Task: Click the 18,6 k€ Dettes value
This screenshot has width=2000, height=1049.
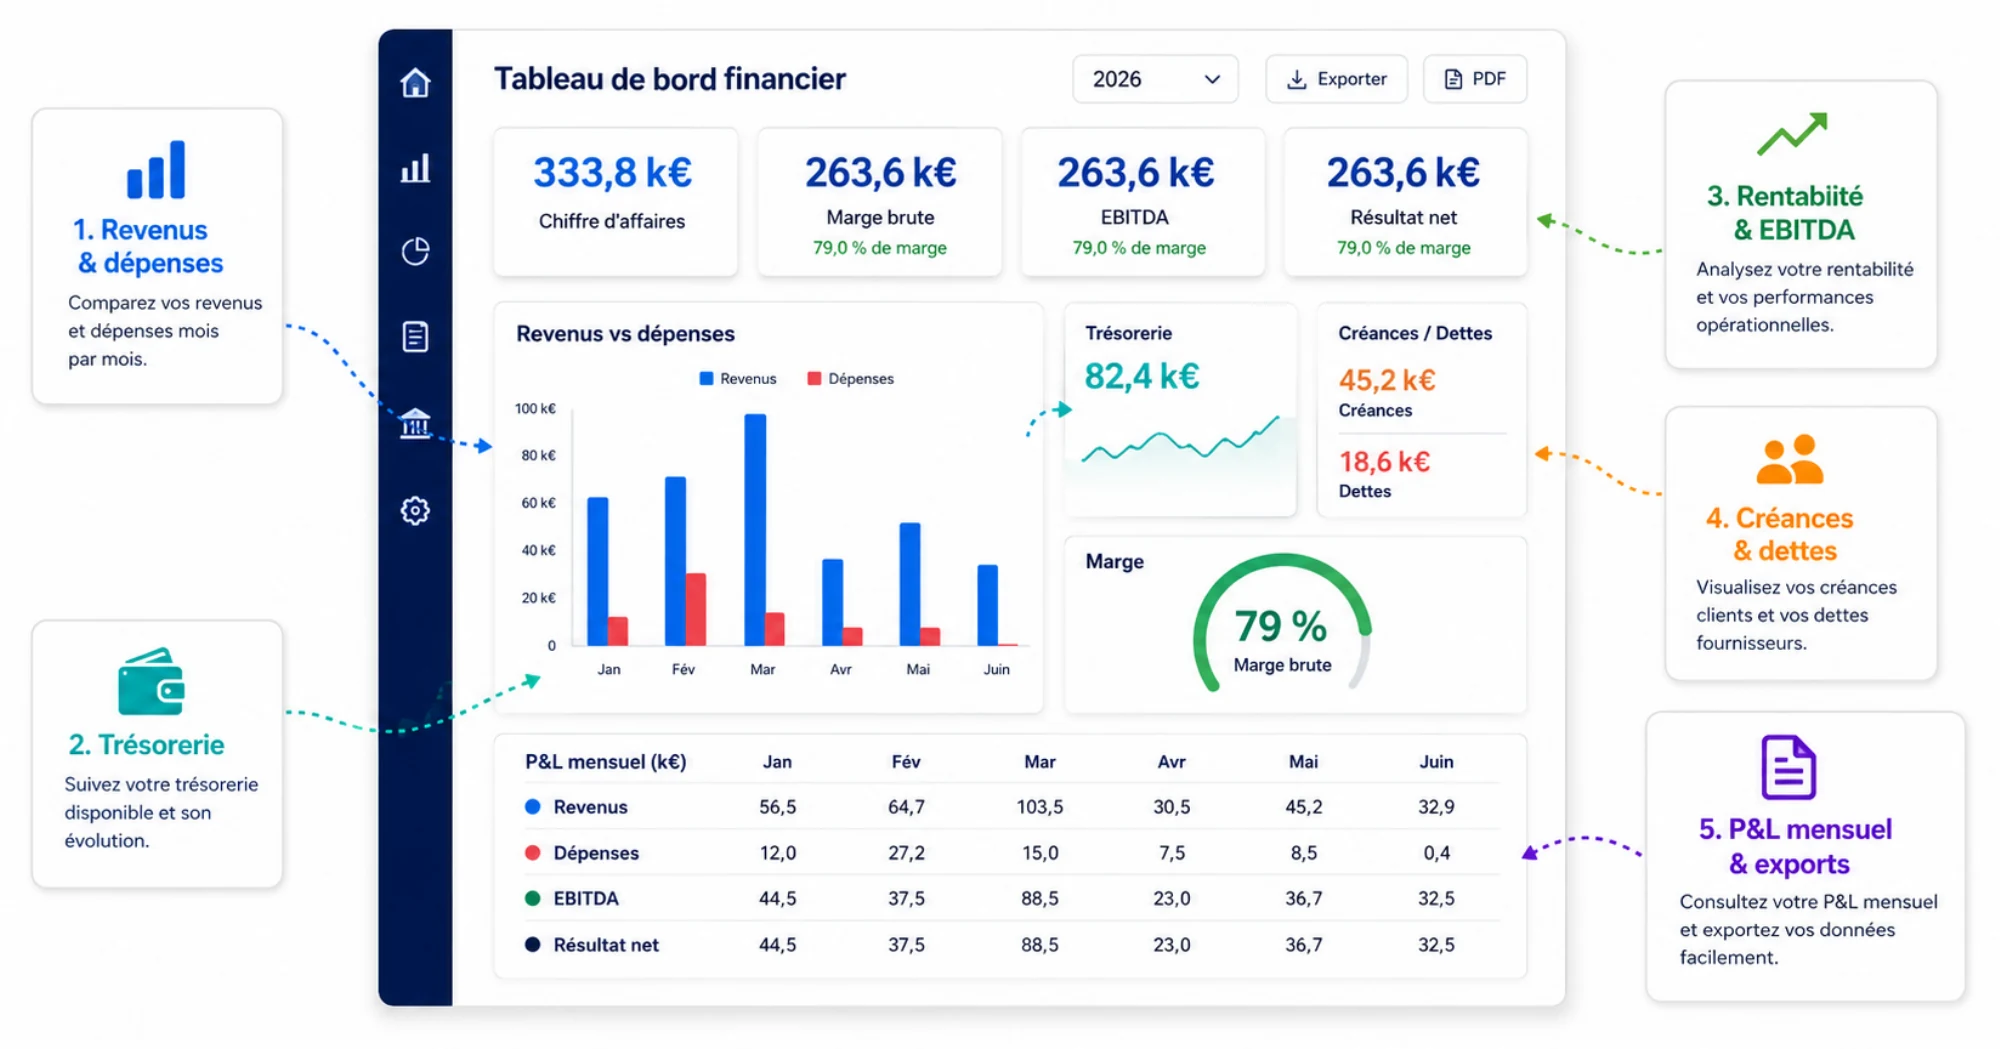Action: click(1384, 461)
